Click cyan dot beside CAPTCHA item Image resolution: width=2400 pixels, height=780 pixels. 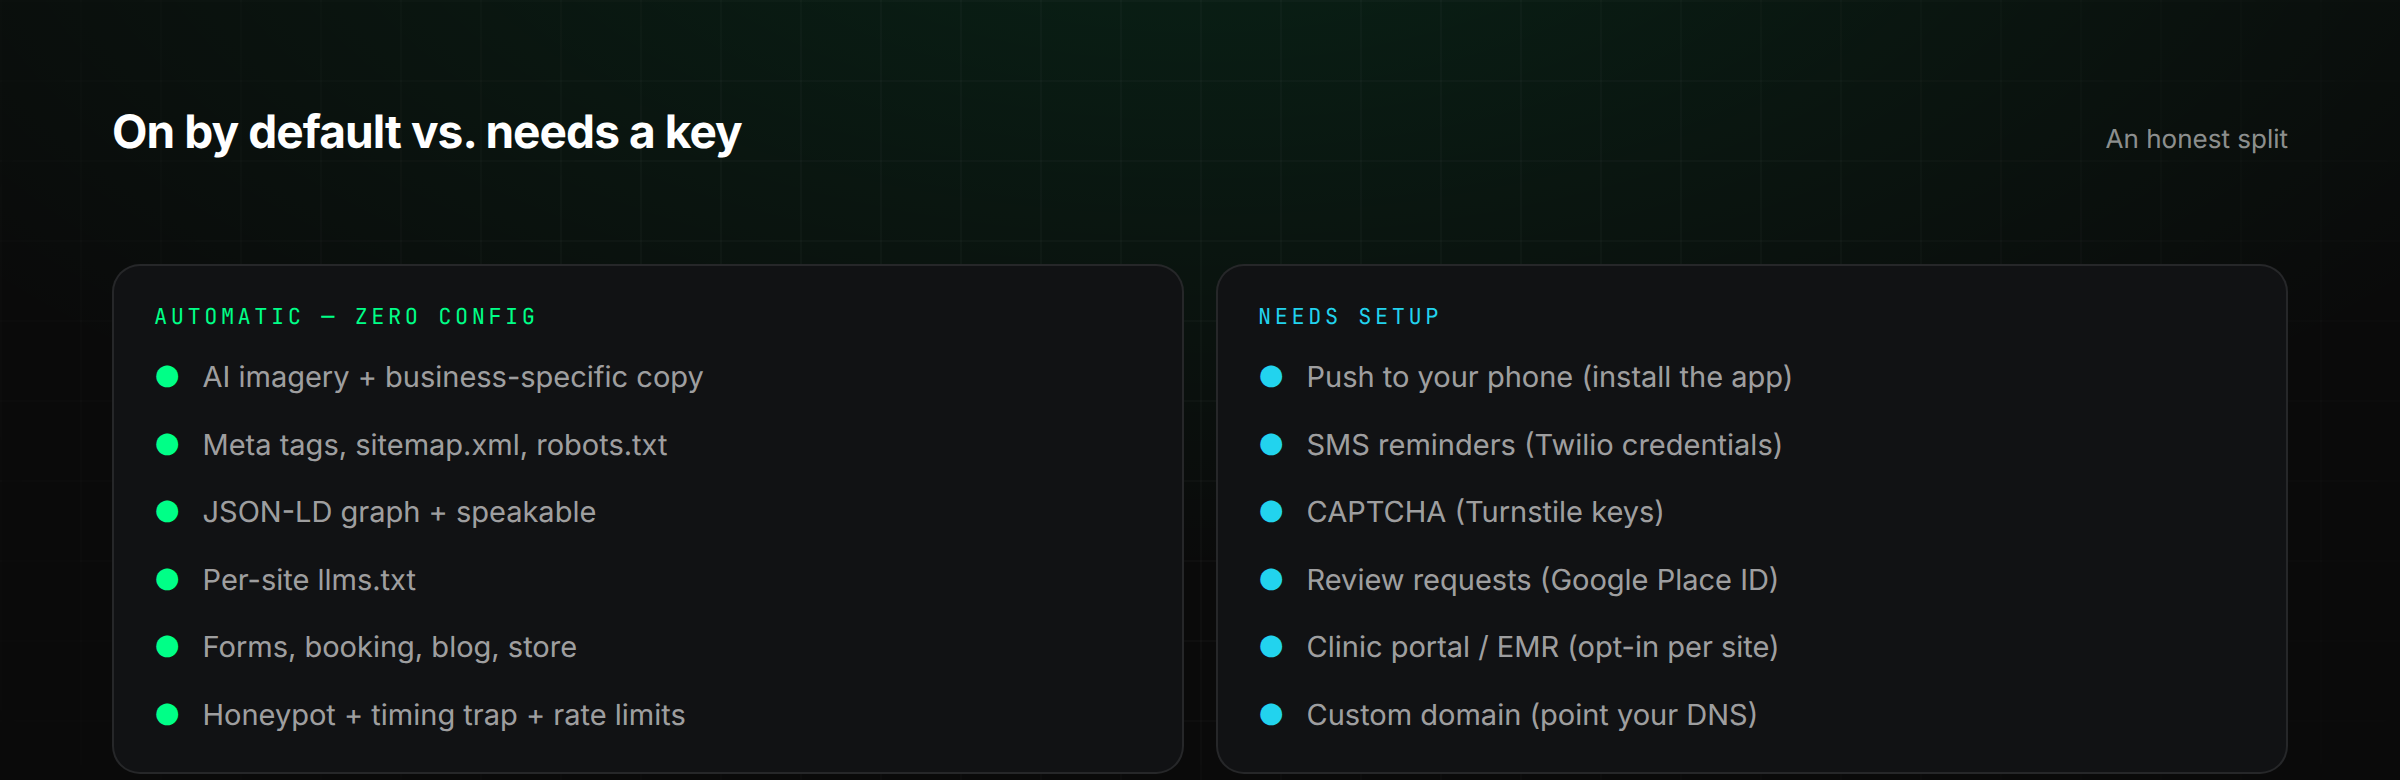[x=1271, y=512]
